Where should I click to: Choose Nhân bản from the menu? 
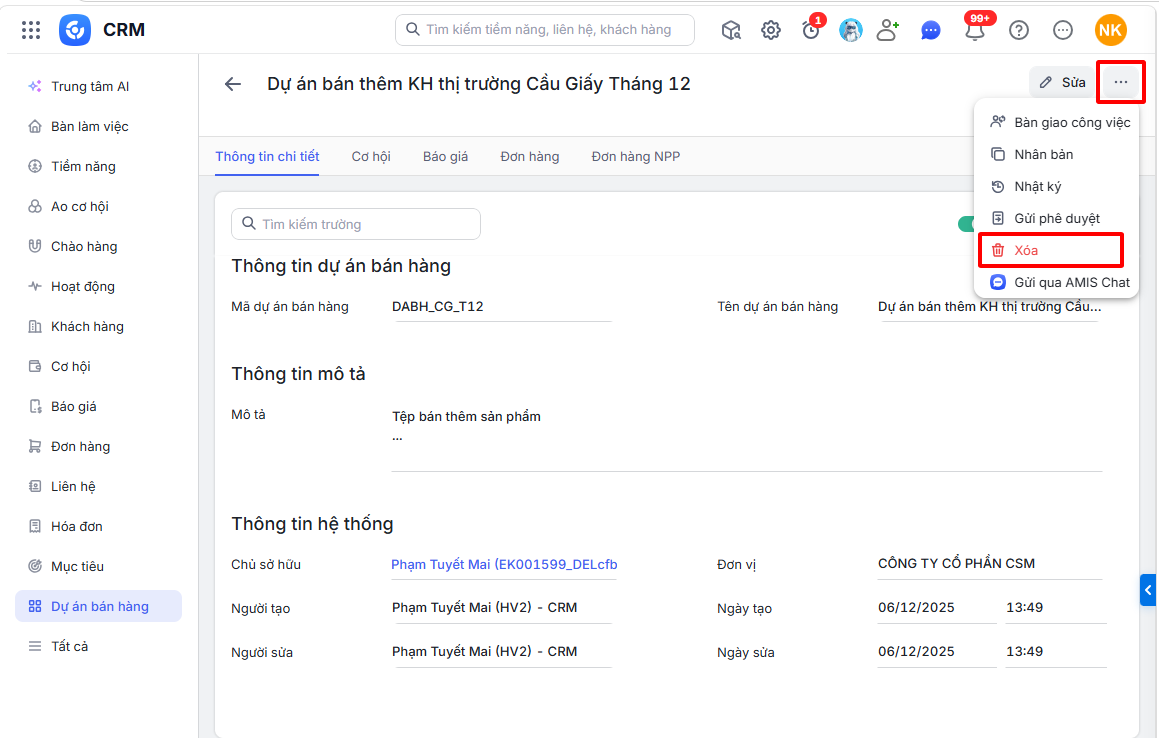coord(1056,154)
